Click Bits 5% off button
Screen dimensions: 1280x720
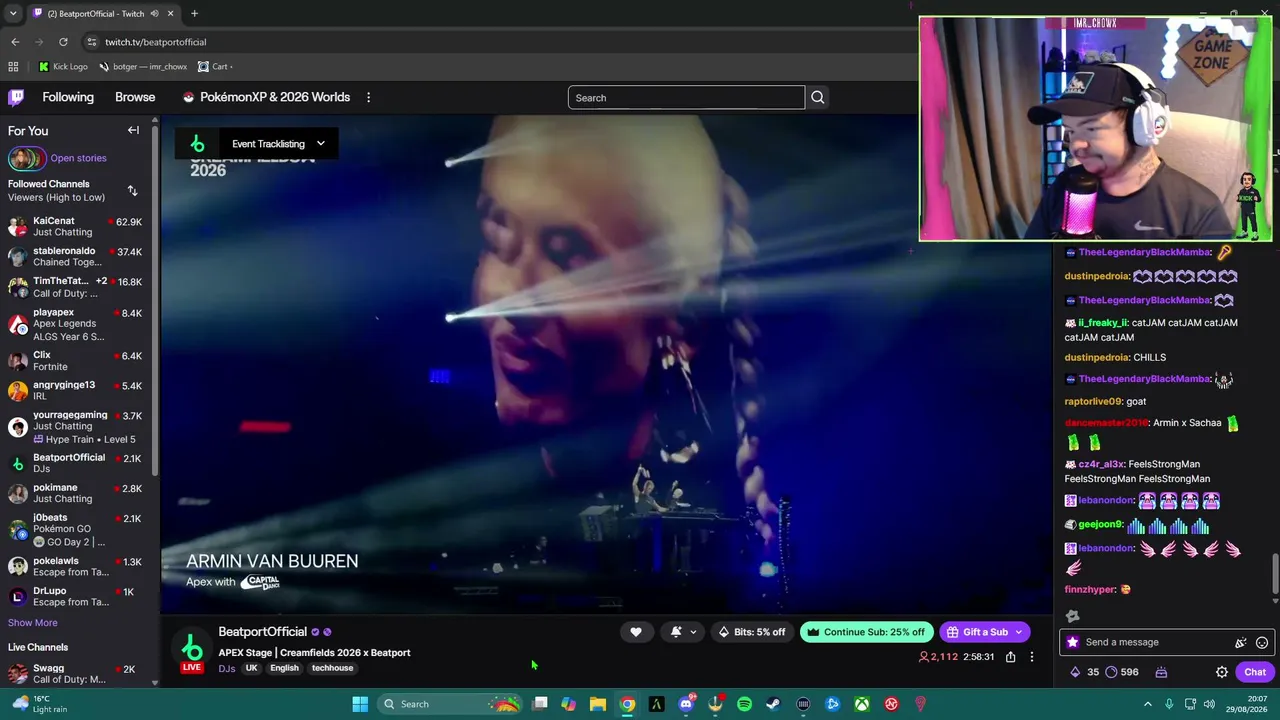[752, 632]
